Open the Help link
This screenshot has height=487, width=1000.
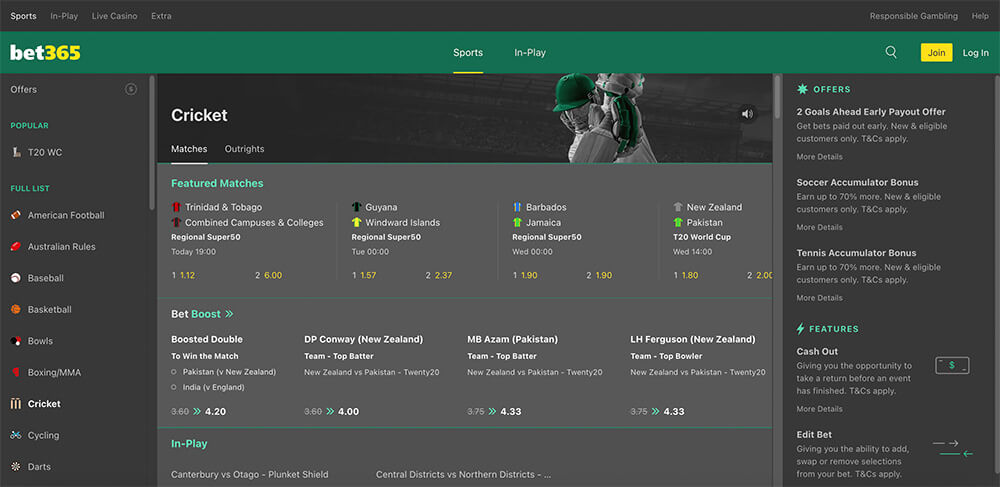[x=980, y=16]
